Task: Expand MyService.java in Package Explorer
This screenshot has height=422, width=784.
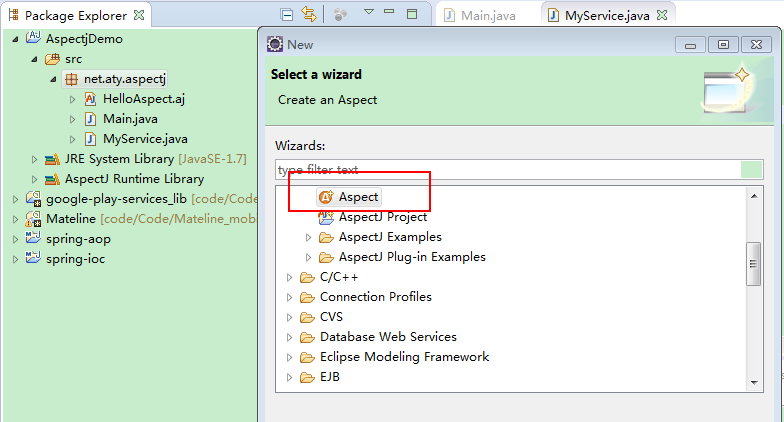Action: 72,139
